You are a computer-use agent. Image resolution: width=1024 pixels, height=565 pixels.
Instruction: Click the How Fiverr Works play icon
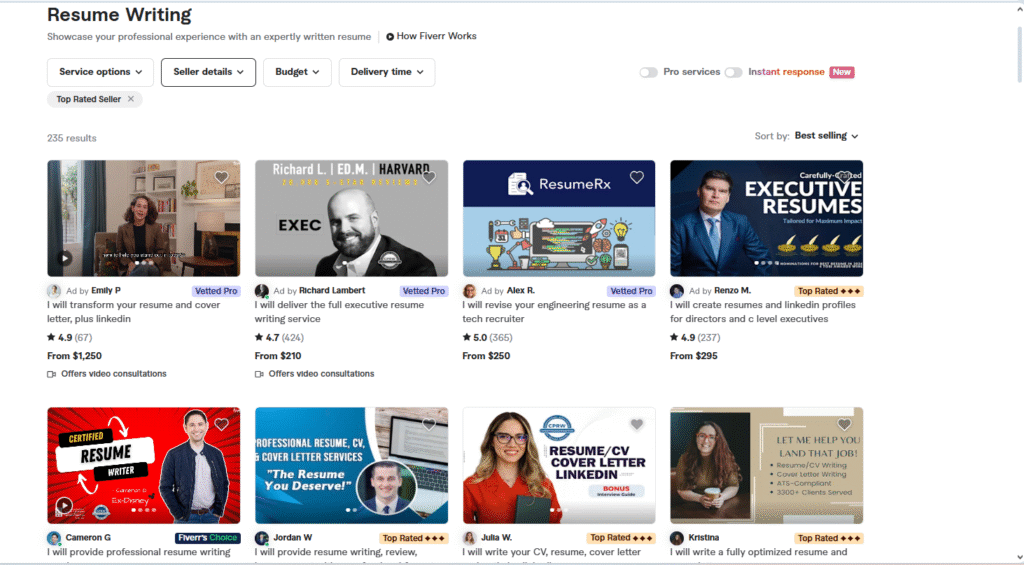pyautogui.click(x=390, y=37)
